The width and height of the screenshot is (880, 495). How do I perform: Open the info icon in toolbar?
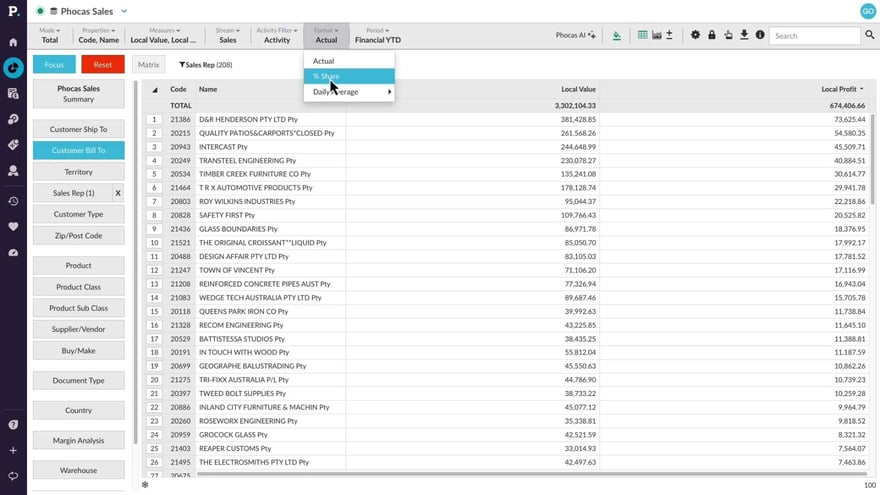coord(760,35)
